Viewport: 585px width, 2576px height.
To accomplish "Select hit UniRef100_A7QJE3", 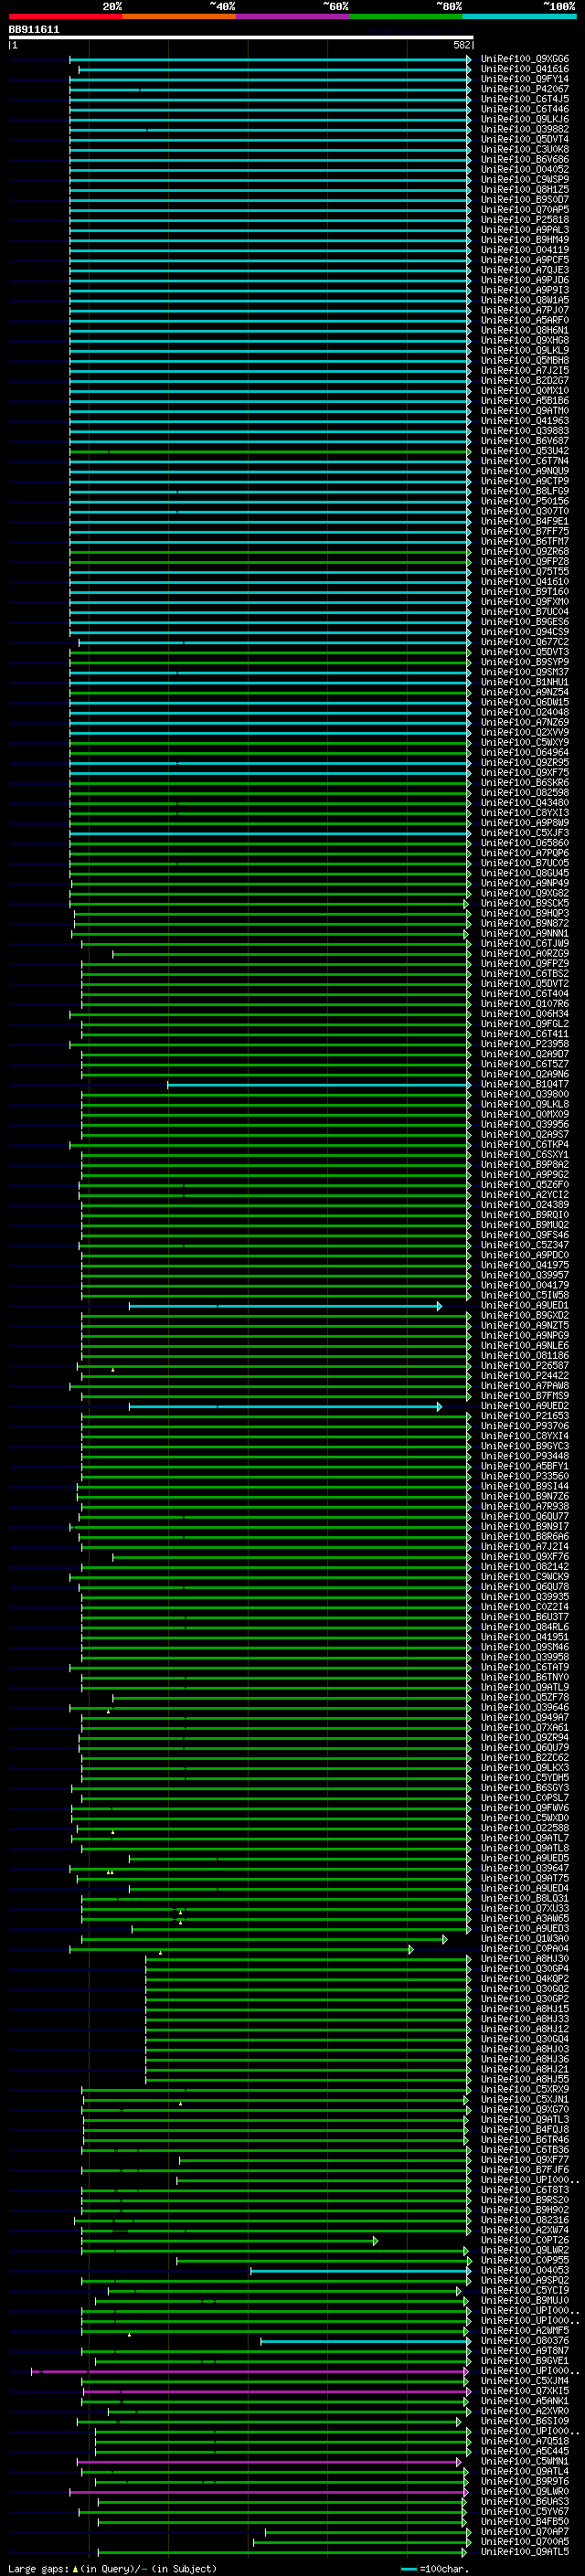I will point(524,270).
